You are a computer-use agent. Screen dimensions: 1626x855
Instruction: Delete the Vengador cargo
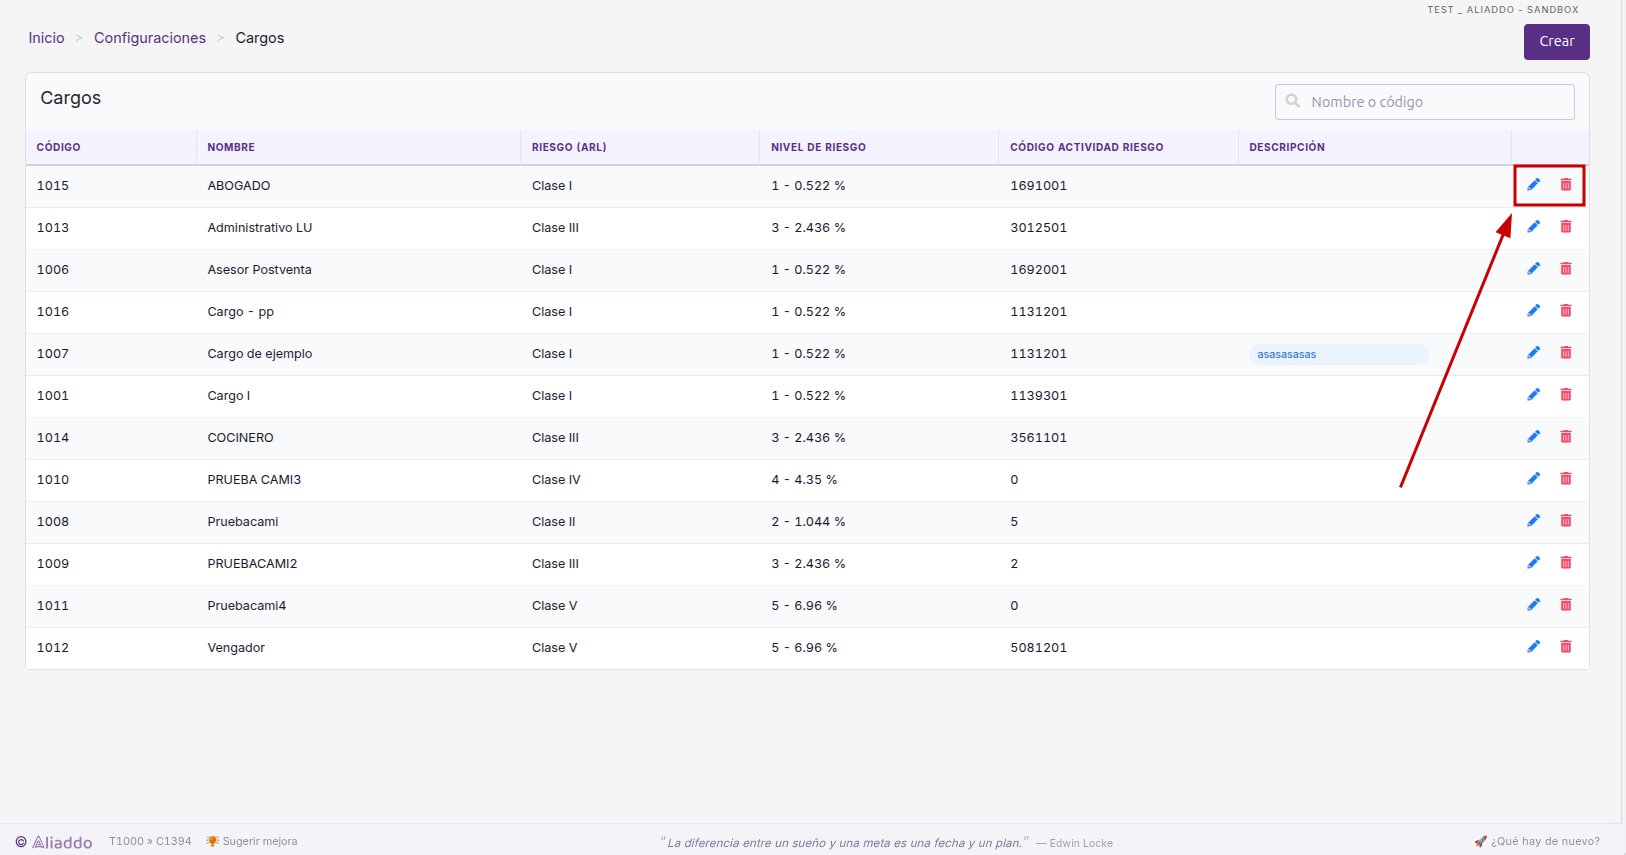pyautogui.click(x=1566, y=647)
